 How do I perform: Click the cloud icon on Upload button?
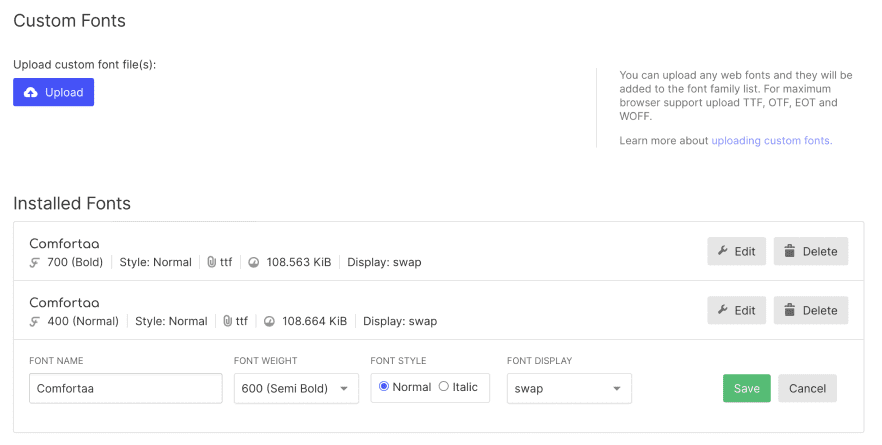31,92
